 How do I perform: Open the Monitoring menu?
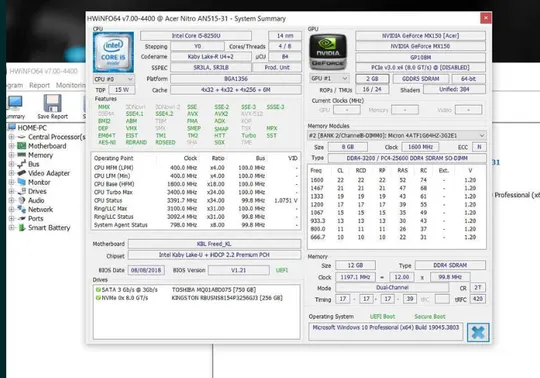(x=71, y=85)
